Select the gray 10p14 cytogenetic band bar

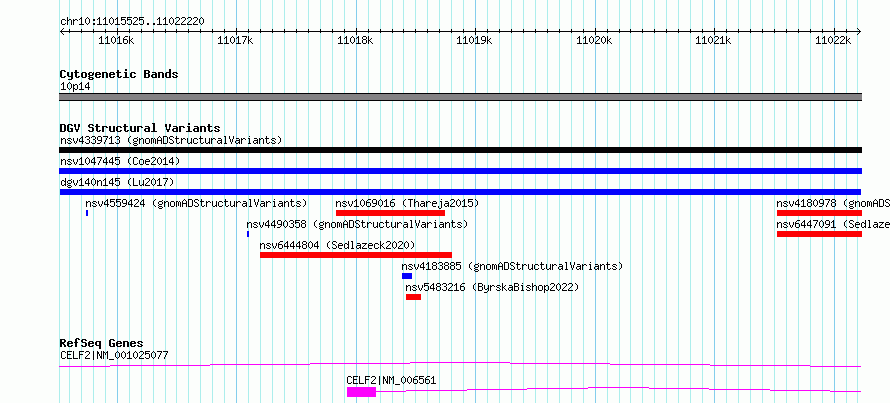point(461,97)
